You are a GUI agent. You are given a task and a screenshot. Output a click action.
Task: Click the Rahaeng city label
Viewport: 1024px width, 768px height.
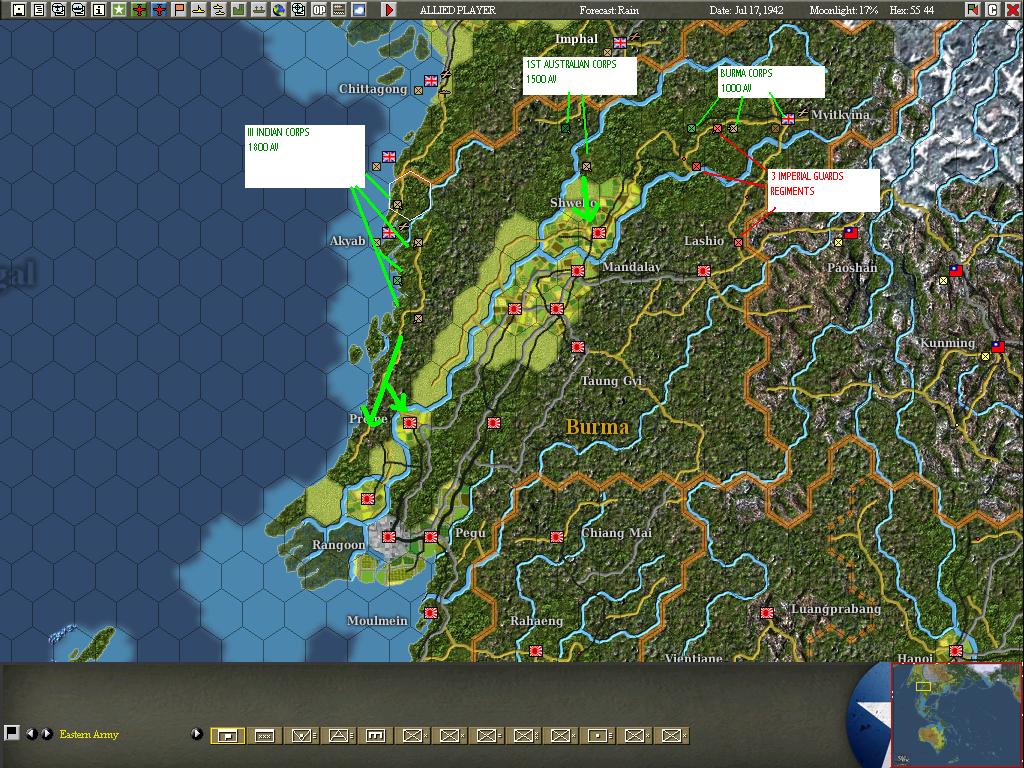[536, 620]
